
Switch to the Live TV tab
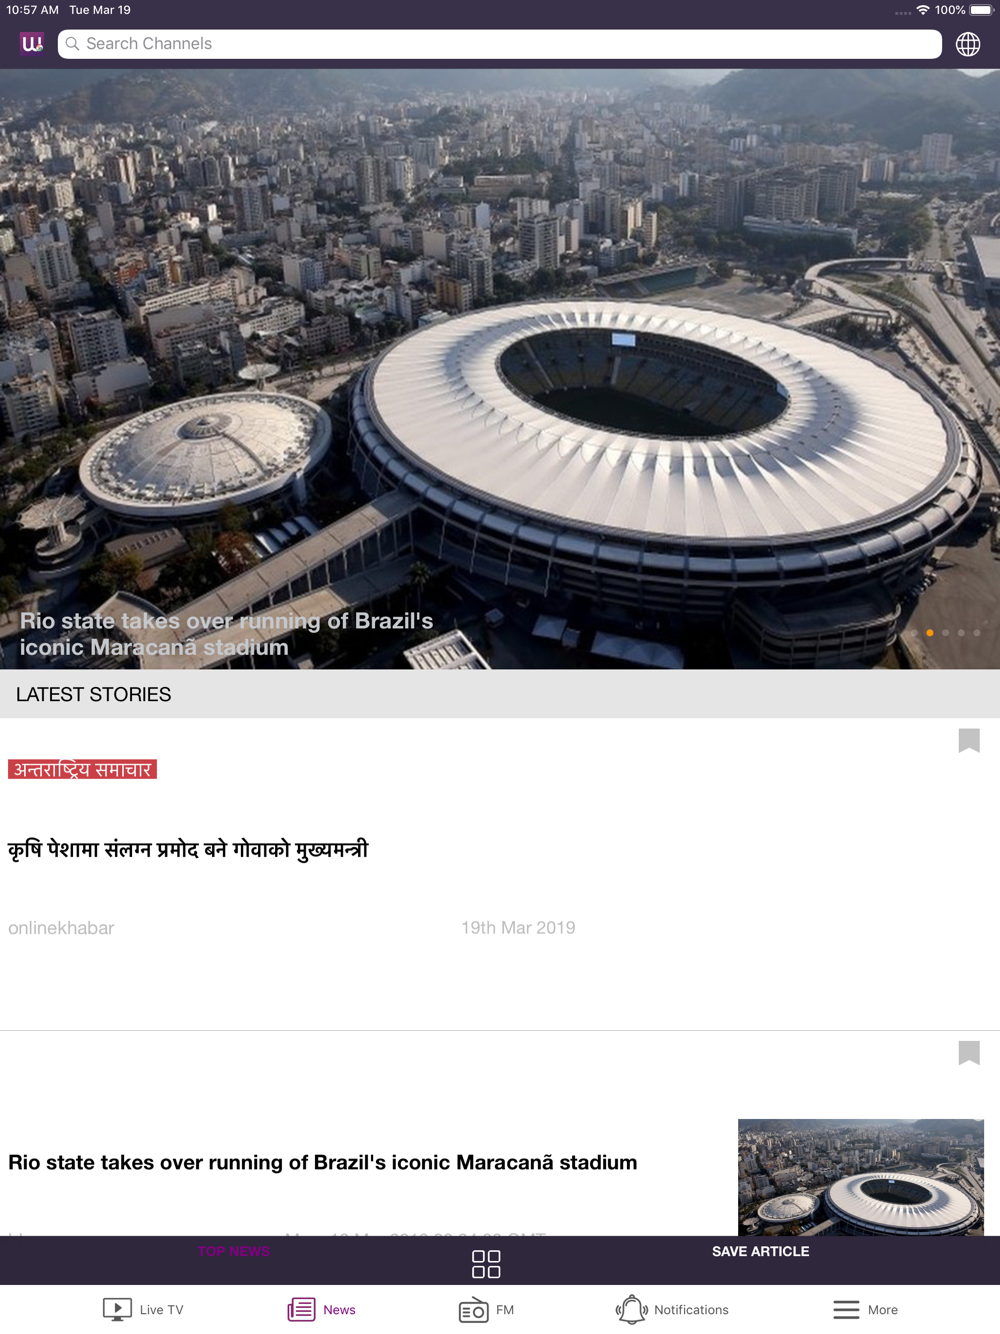point(143,1309)
